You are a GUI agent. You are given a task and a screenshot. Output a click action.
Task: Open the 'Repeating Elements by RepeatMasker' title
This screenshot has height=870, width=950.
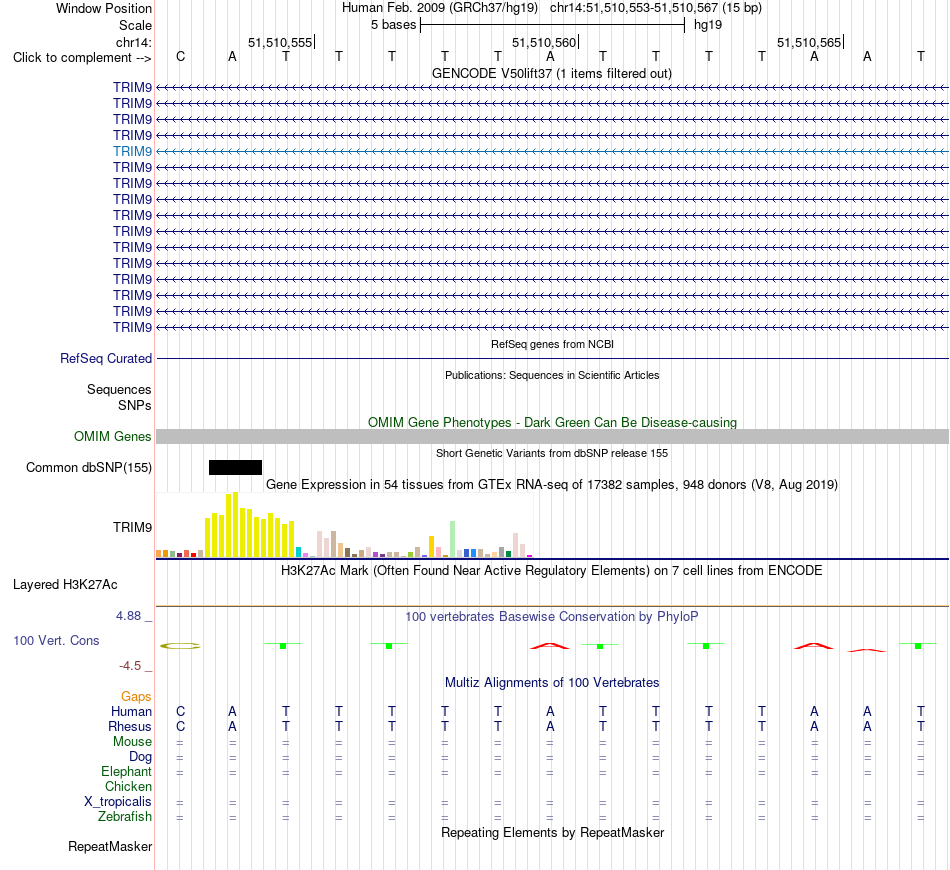[552, 832]
